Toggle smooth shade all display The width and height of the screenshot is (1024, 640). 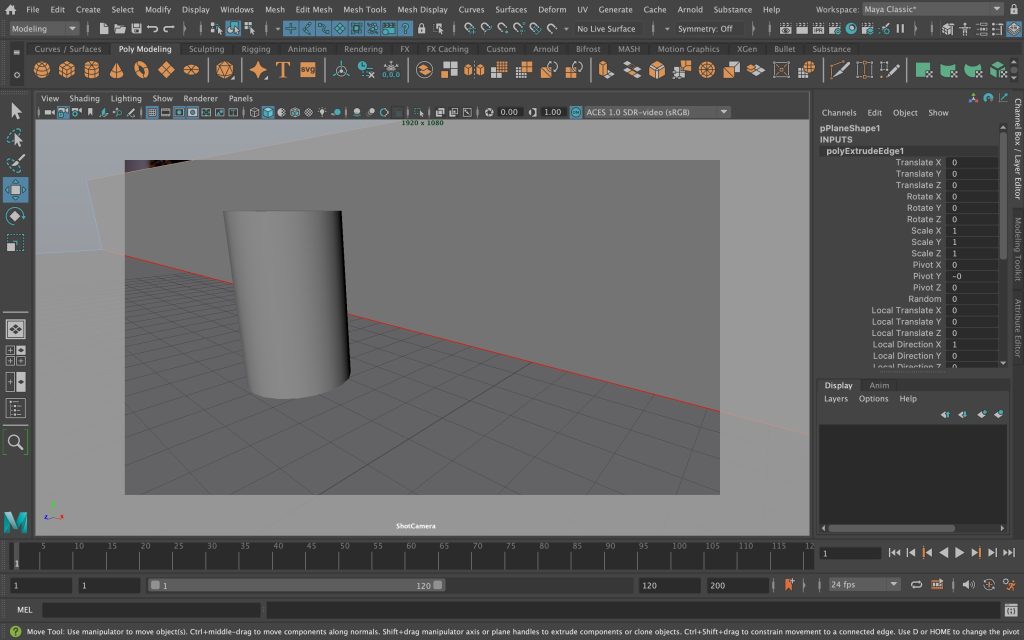pyautogui.click(x=268, y=112)
